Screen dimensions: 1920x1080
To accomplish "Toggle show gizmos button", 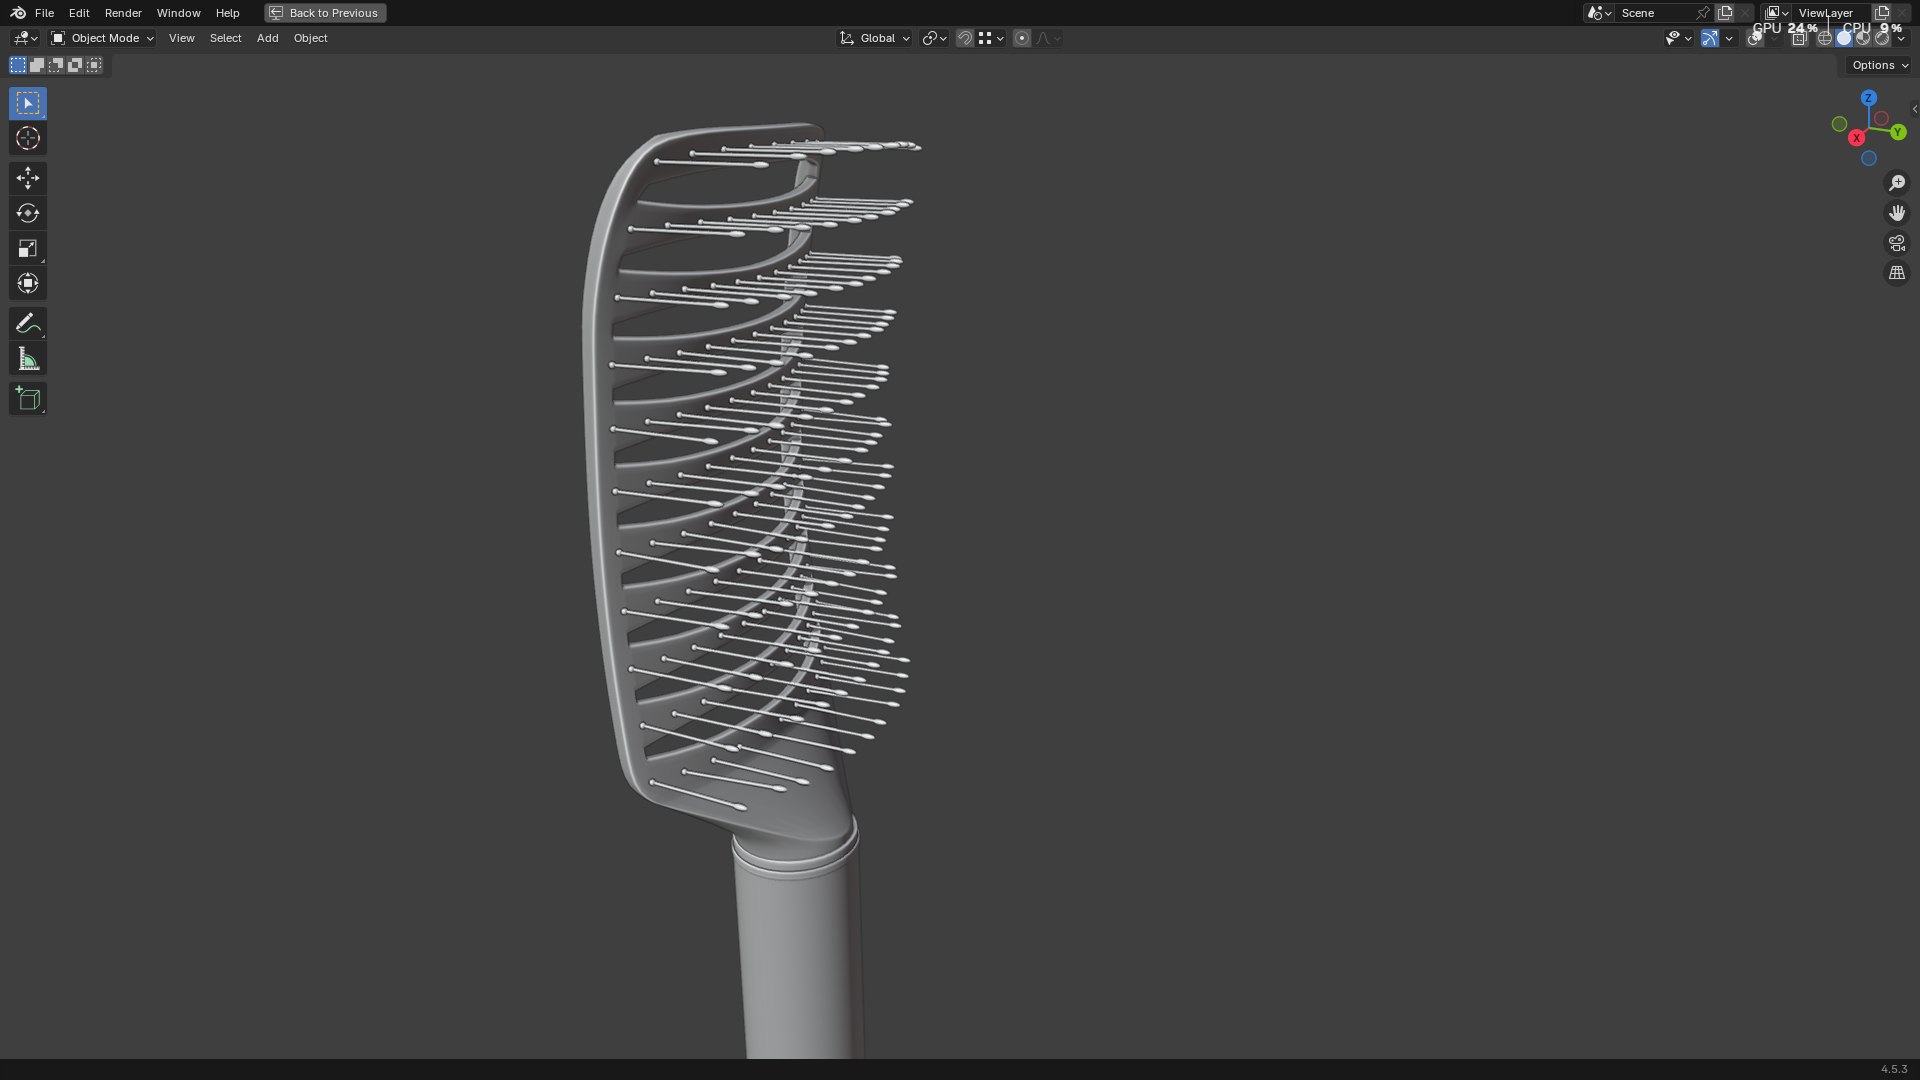I will (1710, 38).
